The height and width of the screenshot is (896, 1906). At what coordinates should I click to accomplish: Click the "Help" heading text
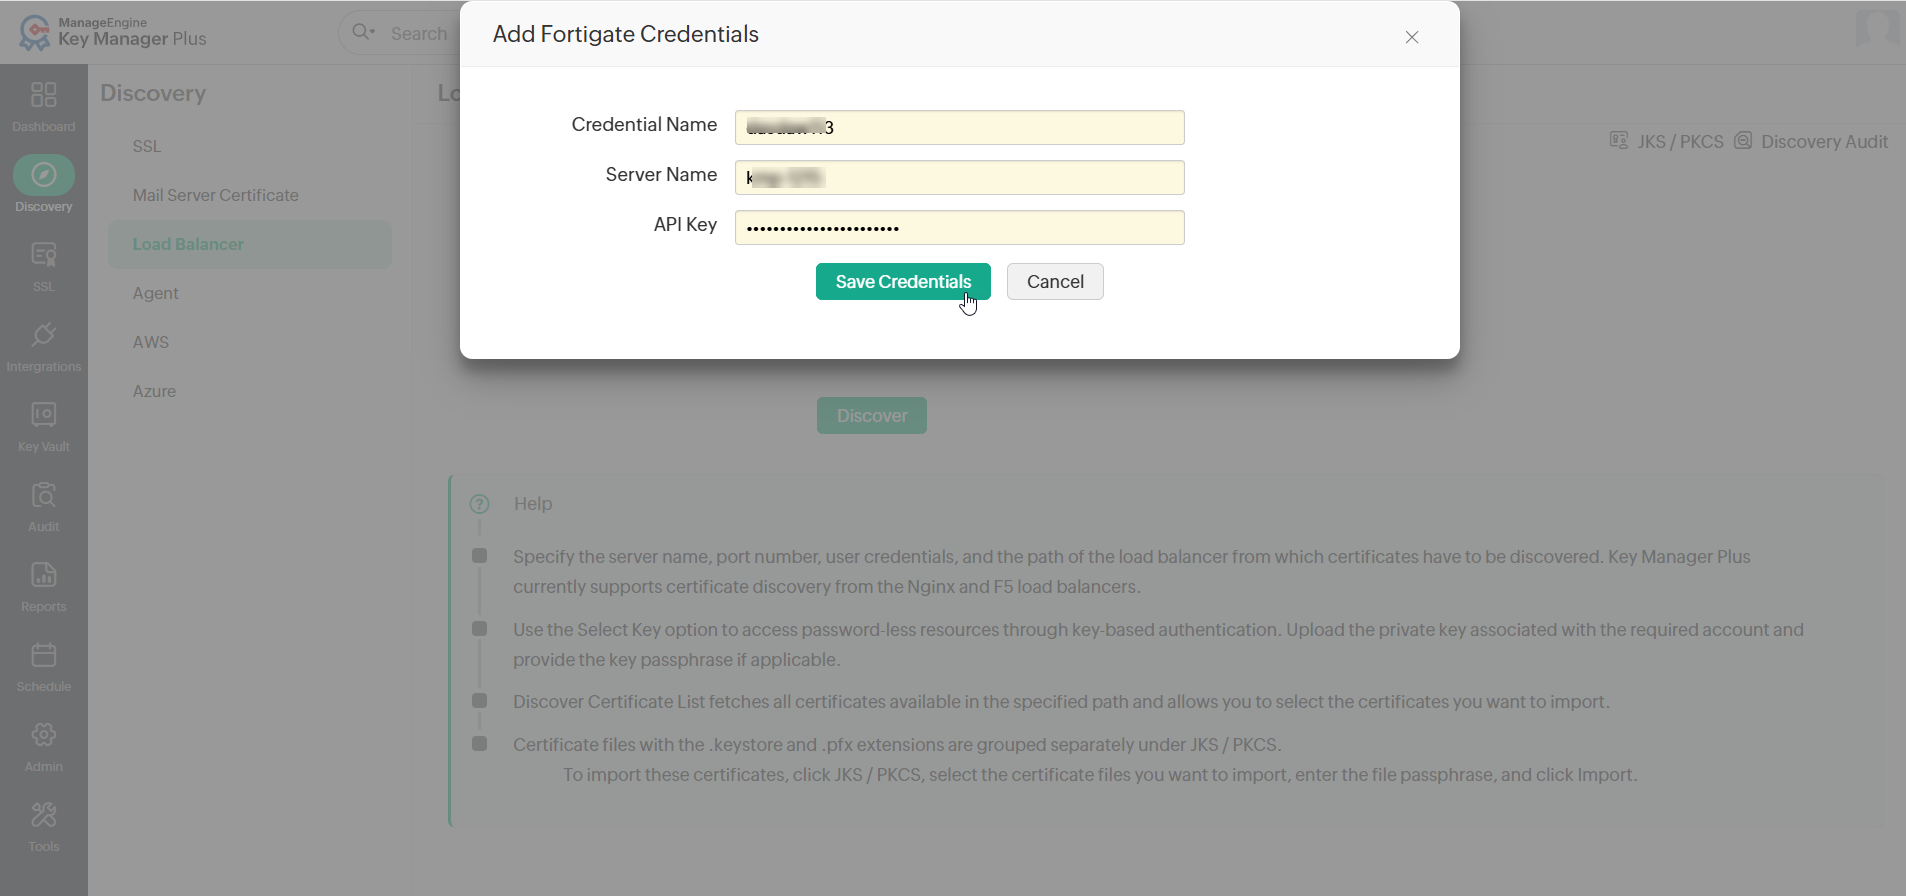tap(533, 504)
